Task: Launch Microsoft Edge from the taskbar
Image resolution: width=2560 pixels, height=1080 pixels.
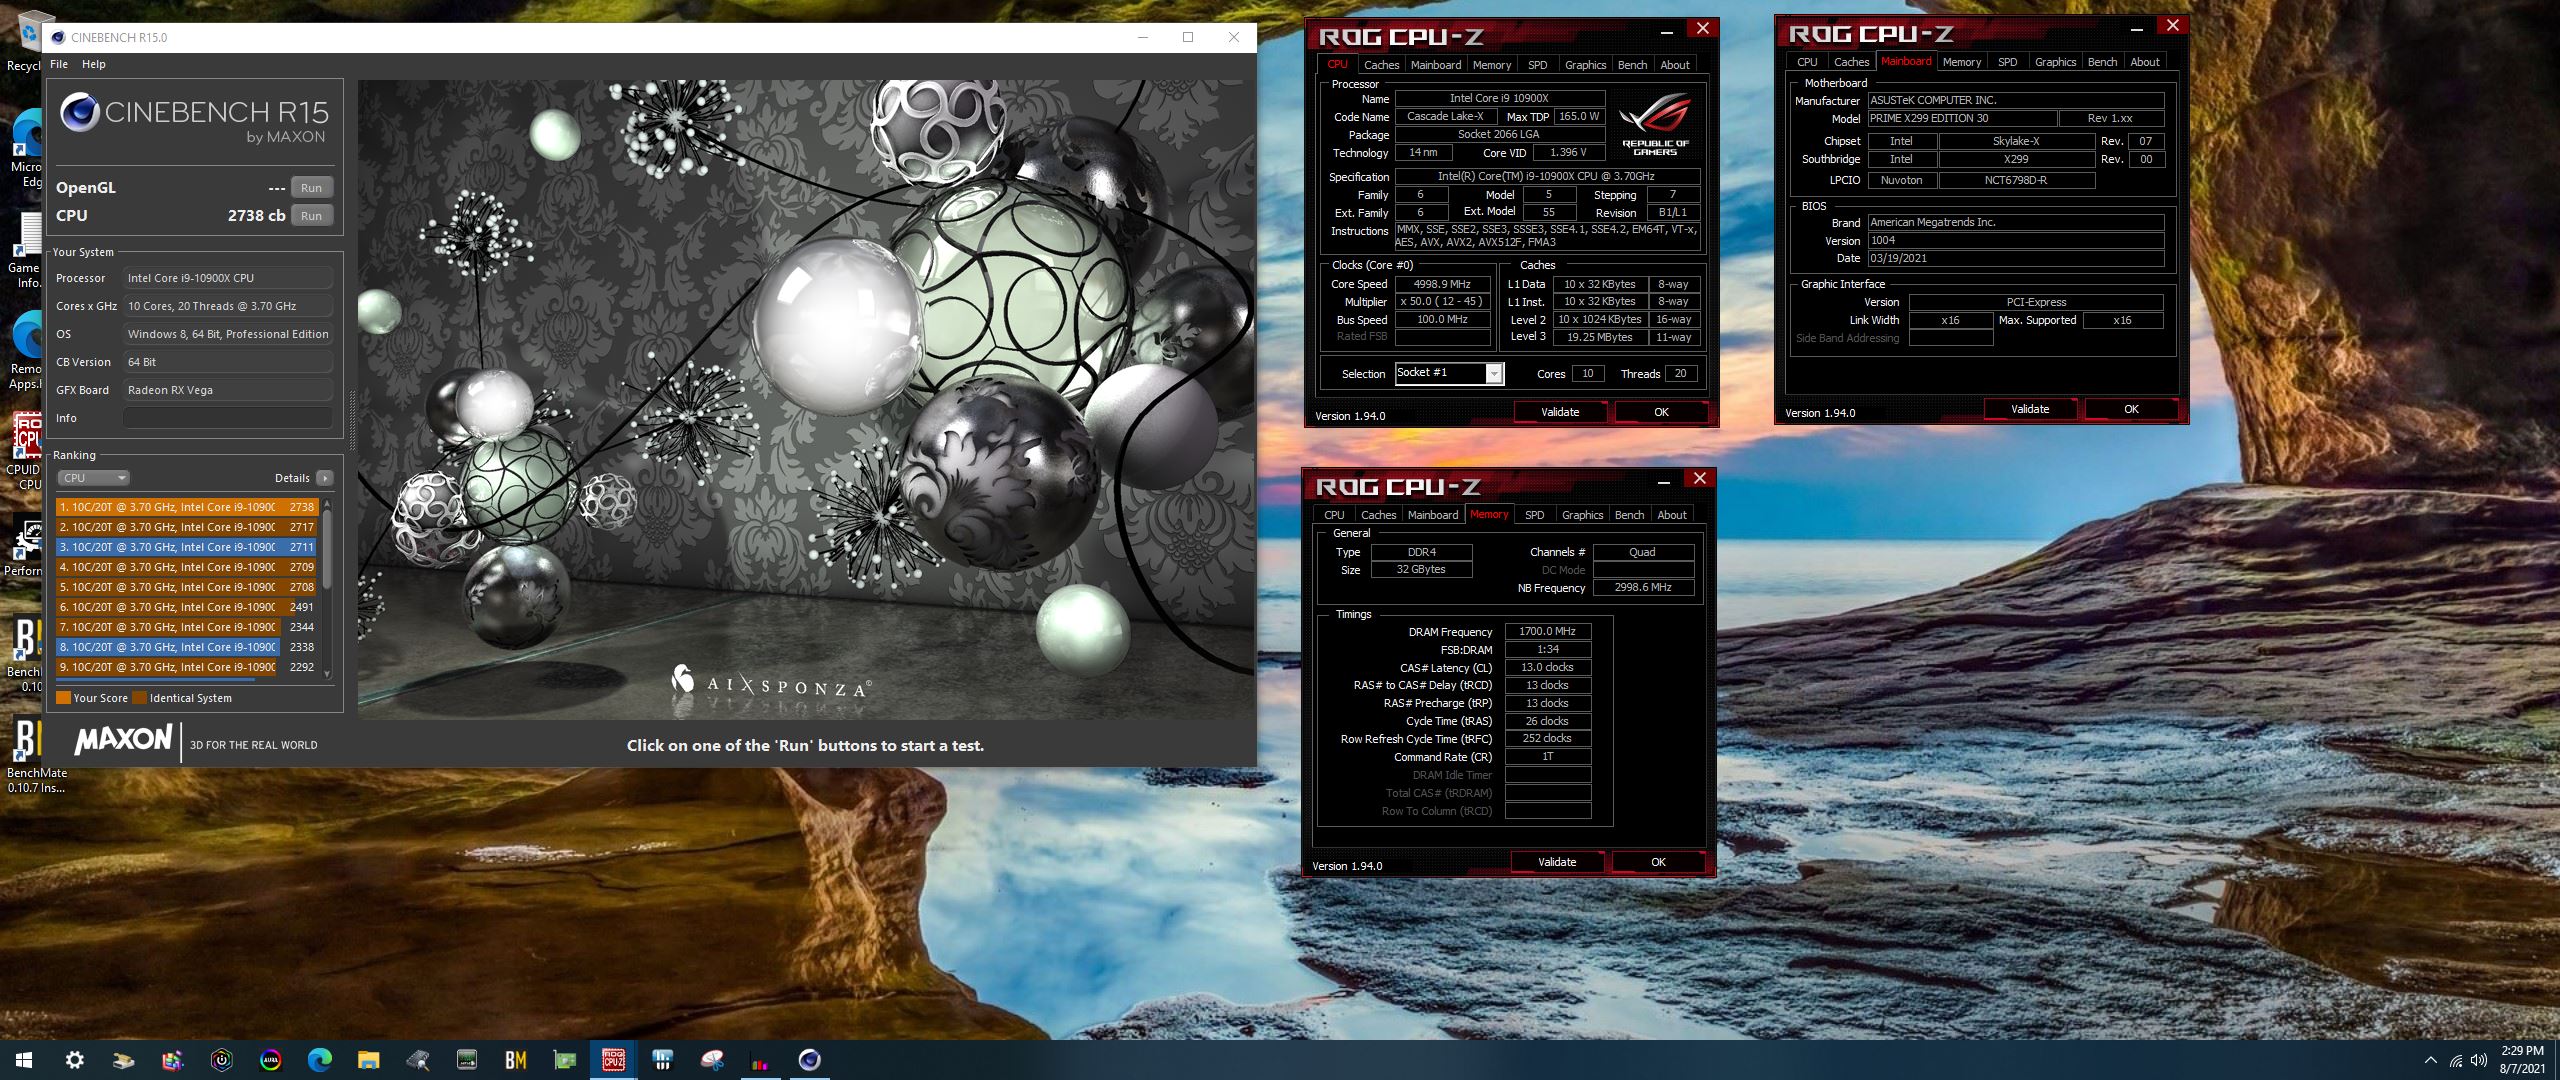Action: pyautogui.click(x=320, y=1060)
